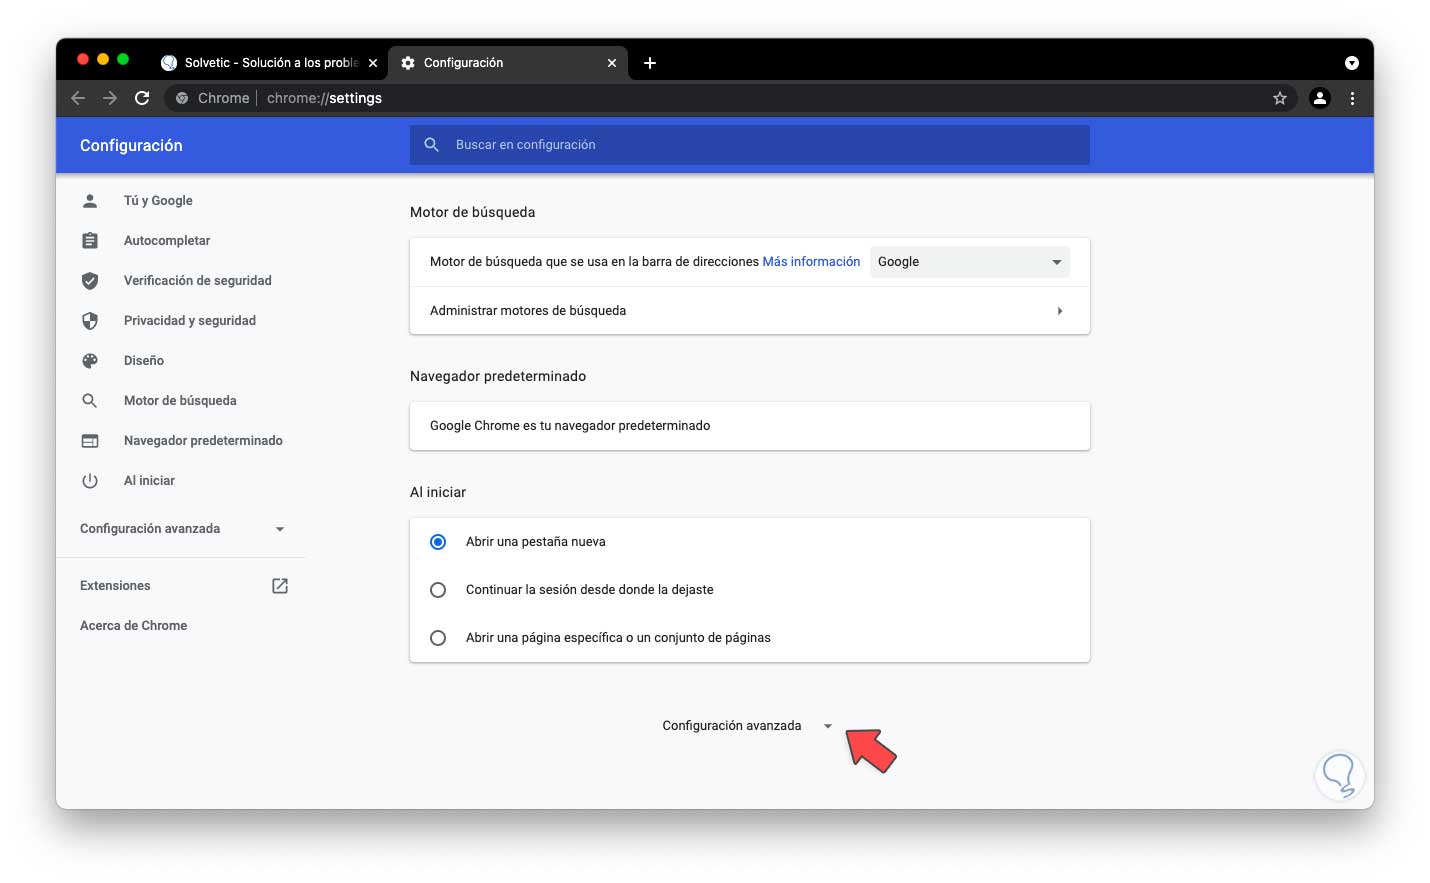1430x883 pixels.
Task: Open the Google search engine dropdown
Action: 969,262
